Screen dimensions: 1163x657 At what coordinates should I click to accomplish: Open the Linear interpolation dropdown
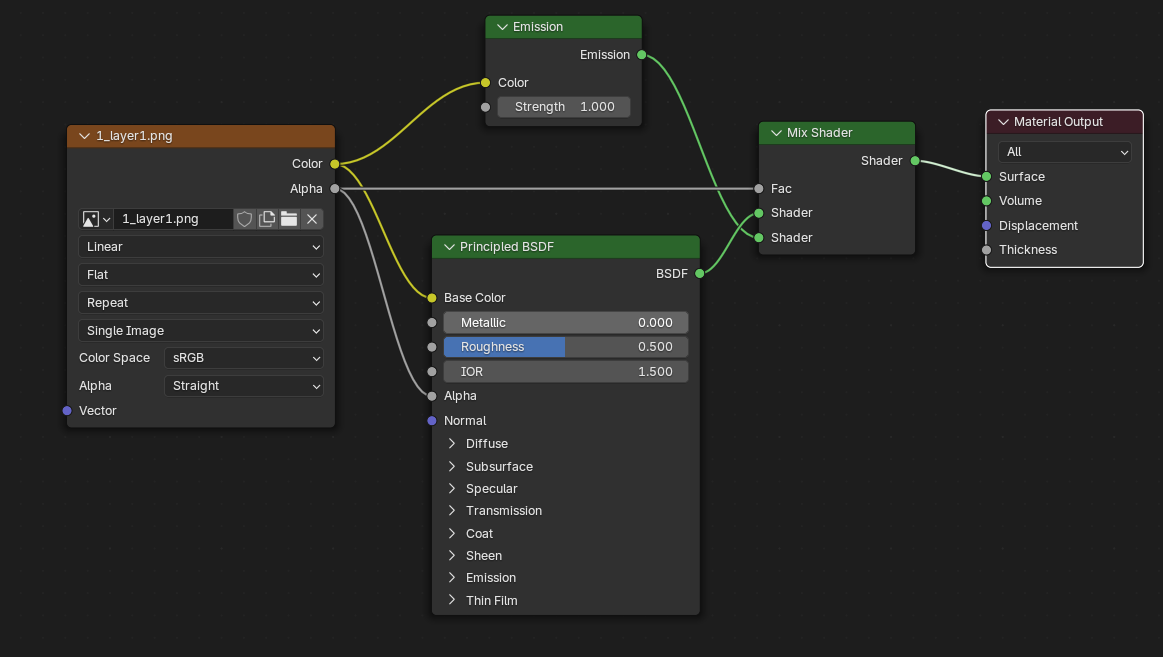(200, 246)
